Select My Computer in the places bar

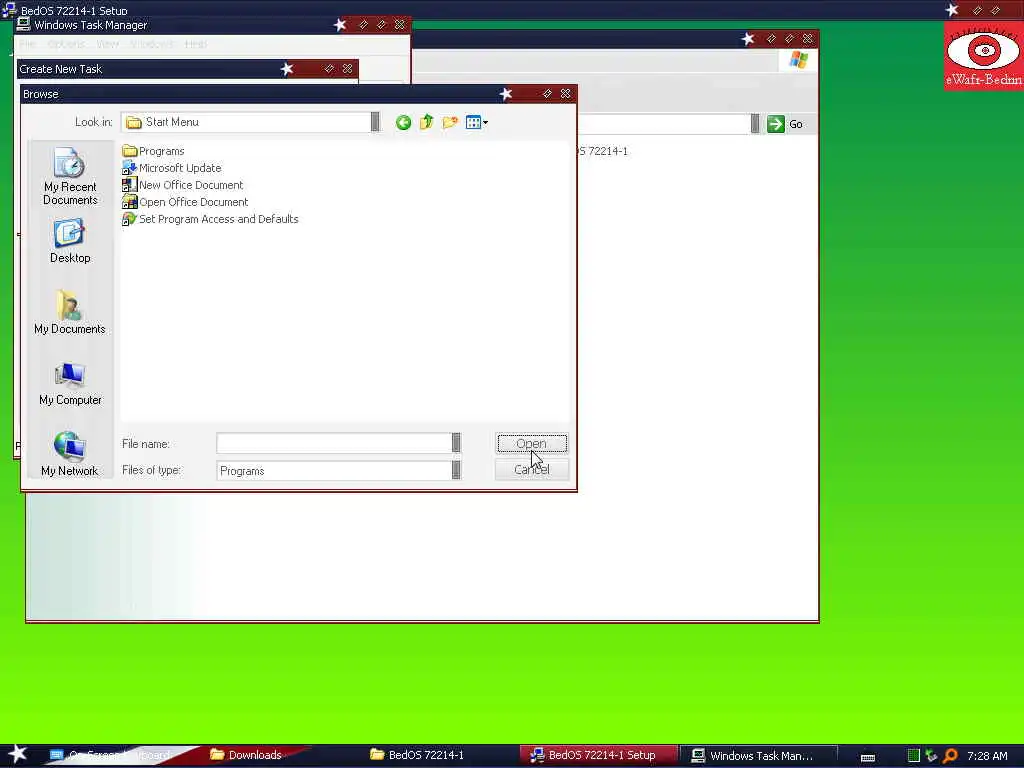(x=70, y=383)
